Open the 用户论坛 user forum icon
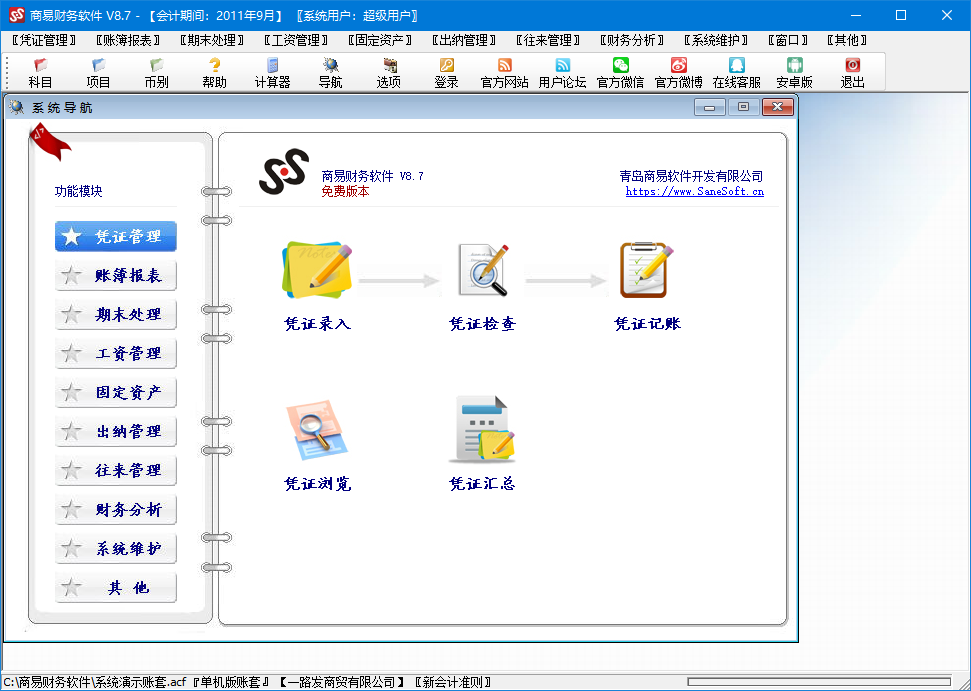 pyautogui.click(x=562, y=72)
